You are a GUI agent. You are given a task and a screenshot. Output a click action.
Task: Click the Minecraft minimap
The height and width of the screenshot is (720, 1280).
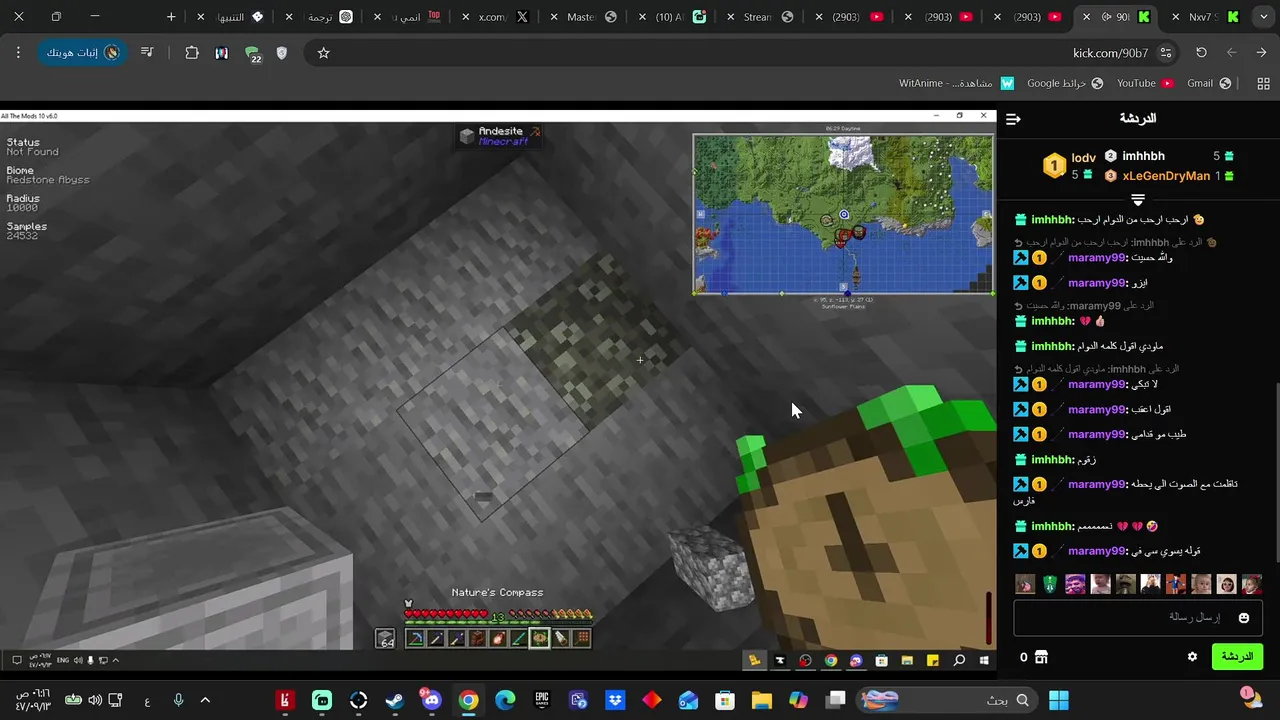point(844,213)
